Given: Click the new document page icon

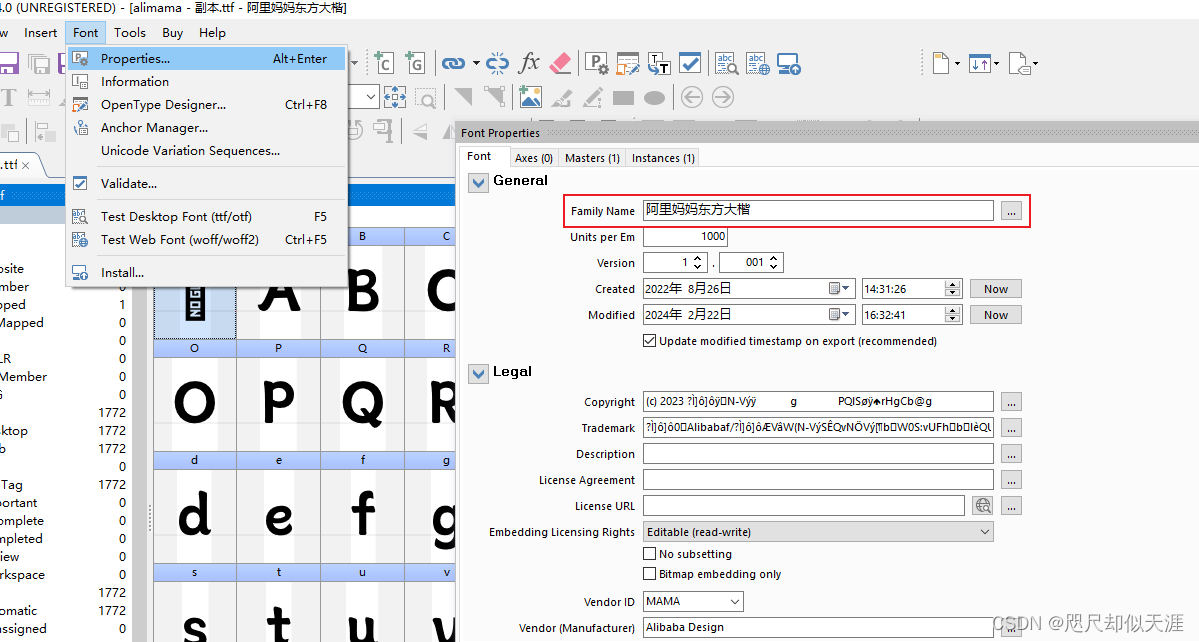Looking at the screenshot, I should [x=941, y=63].
